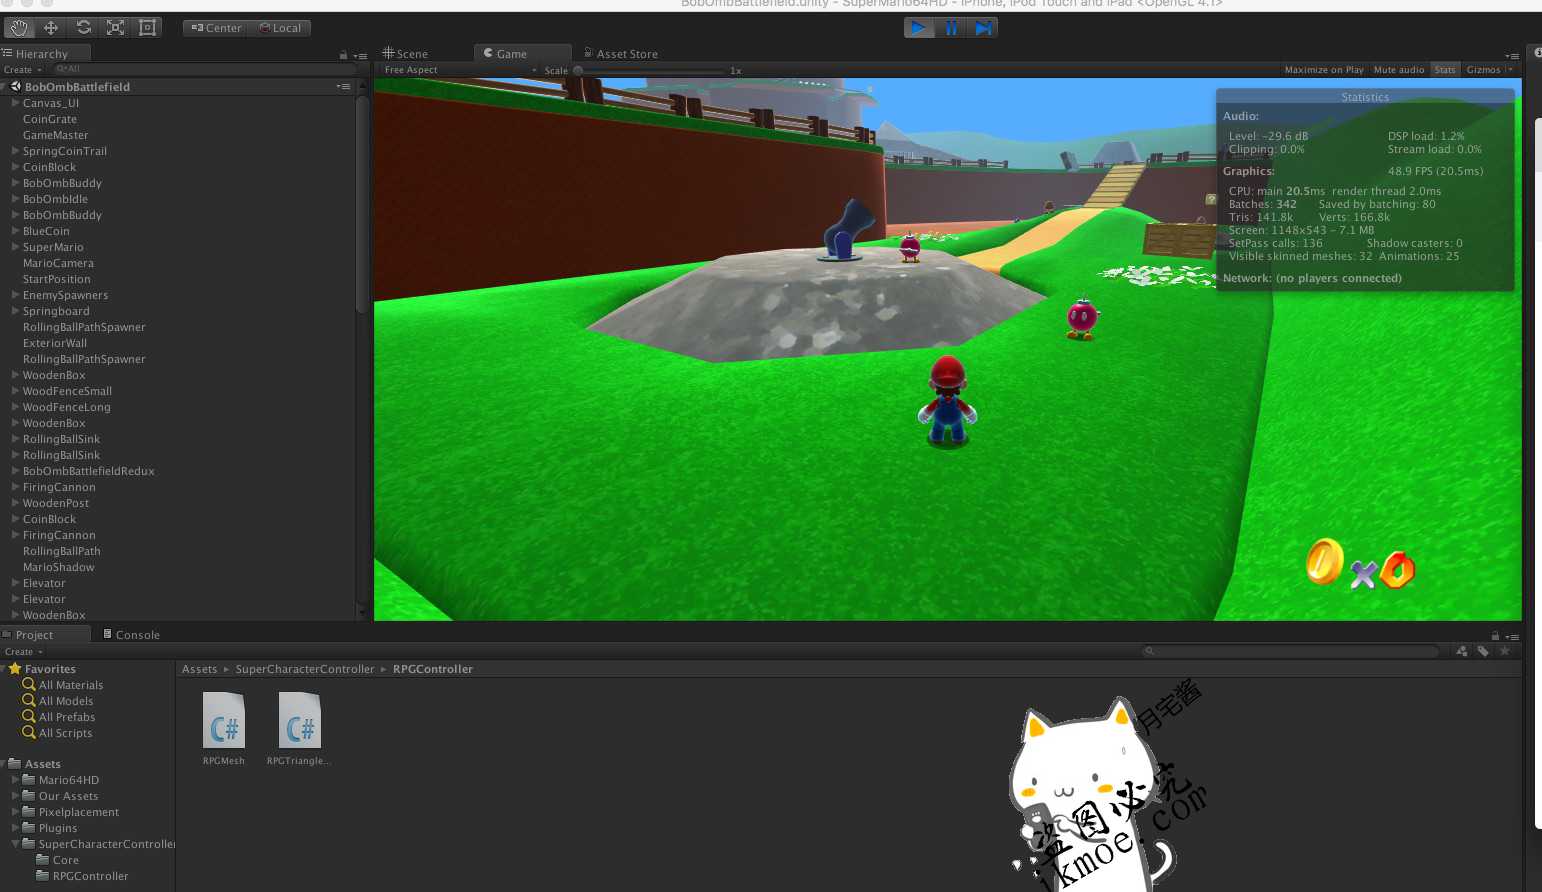
Task: Select the Hand tool in the toolbar
Action: [19, 28]
